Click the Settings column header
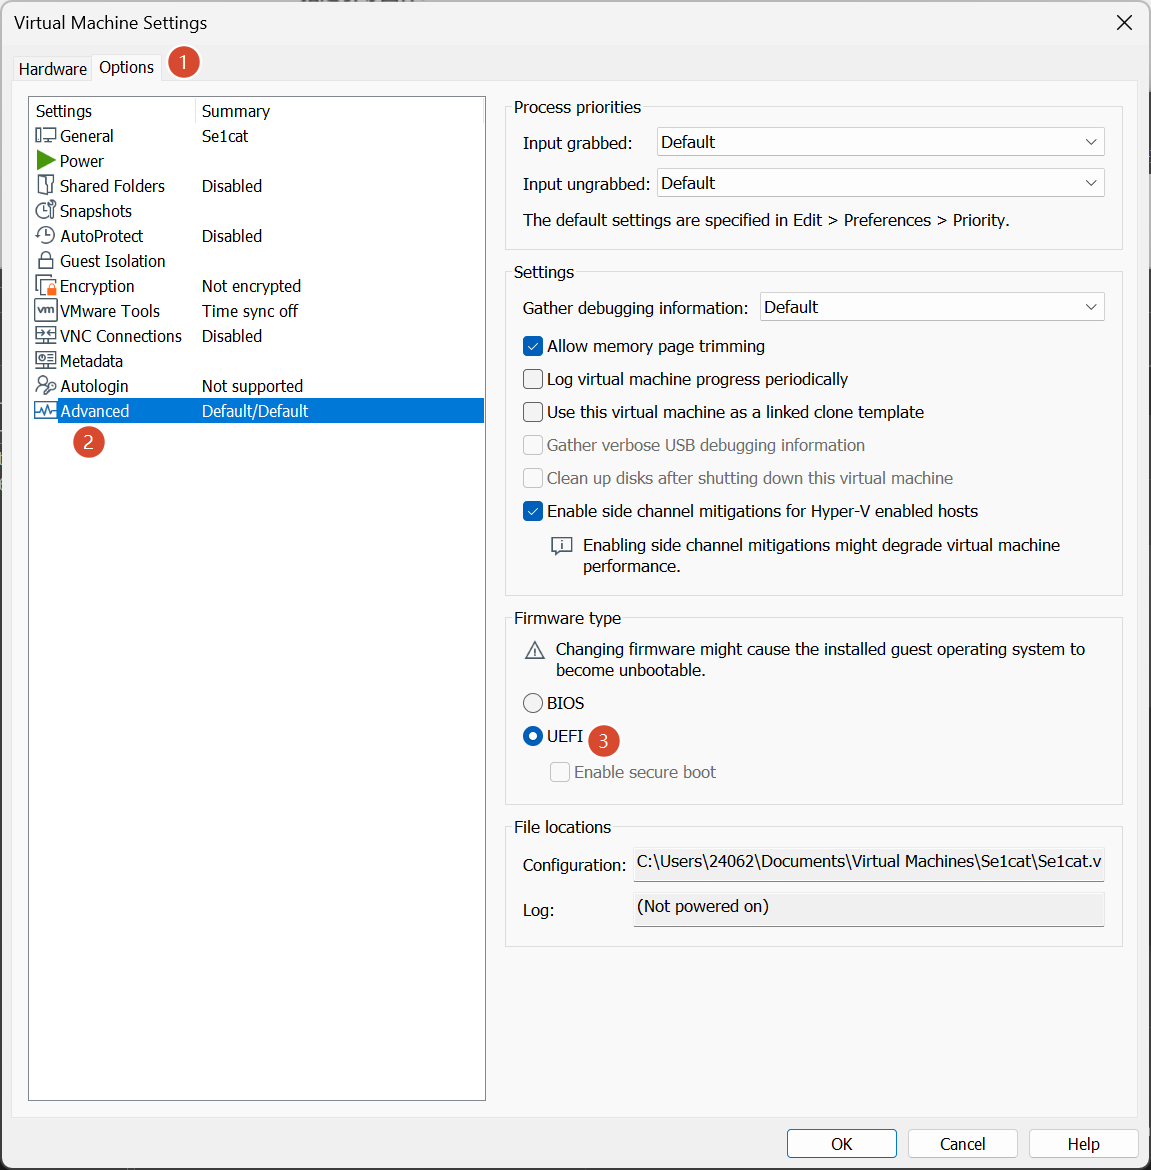Screen dimensions: 1151x1170 63,111
